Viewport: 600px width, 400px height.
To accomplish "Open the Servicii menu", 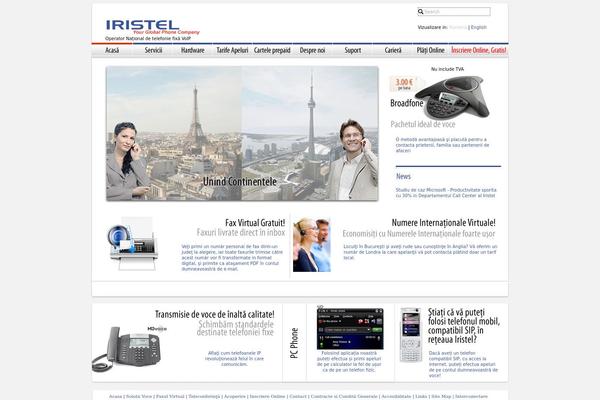I will [x=153, y=50].
